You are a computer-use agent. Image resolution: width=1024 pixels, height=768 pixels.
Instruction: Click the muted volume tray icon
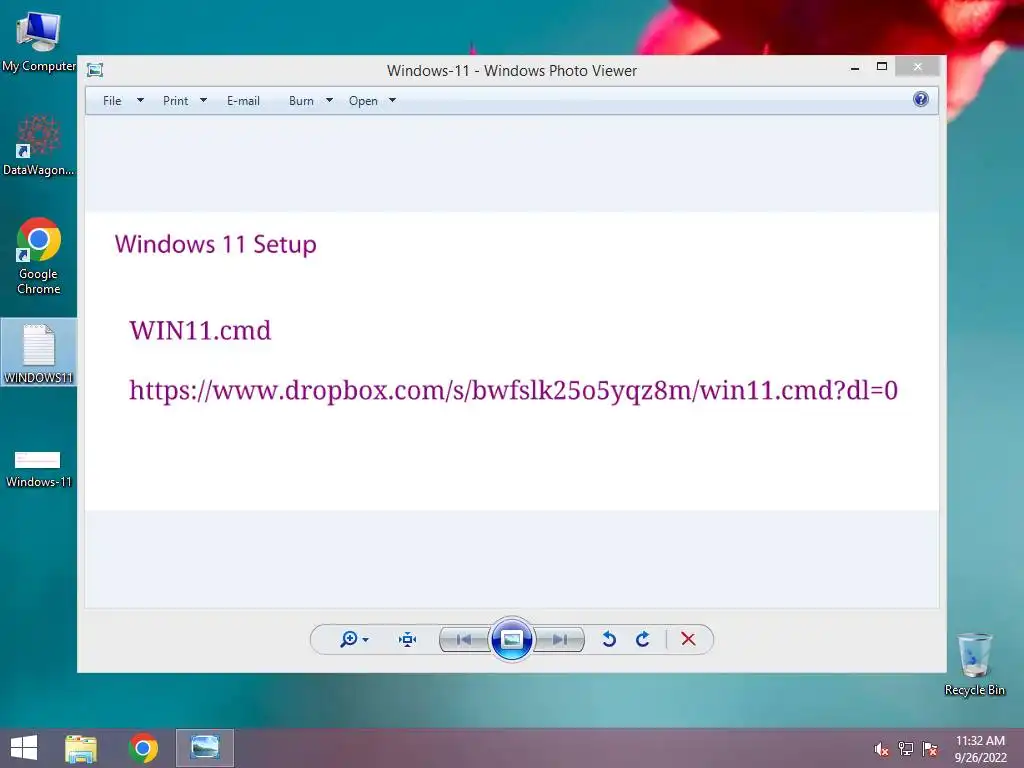882,749
